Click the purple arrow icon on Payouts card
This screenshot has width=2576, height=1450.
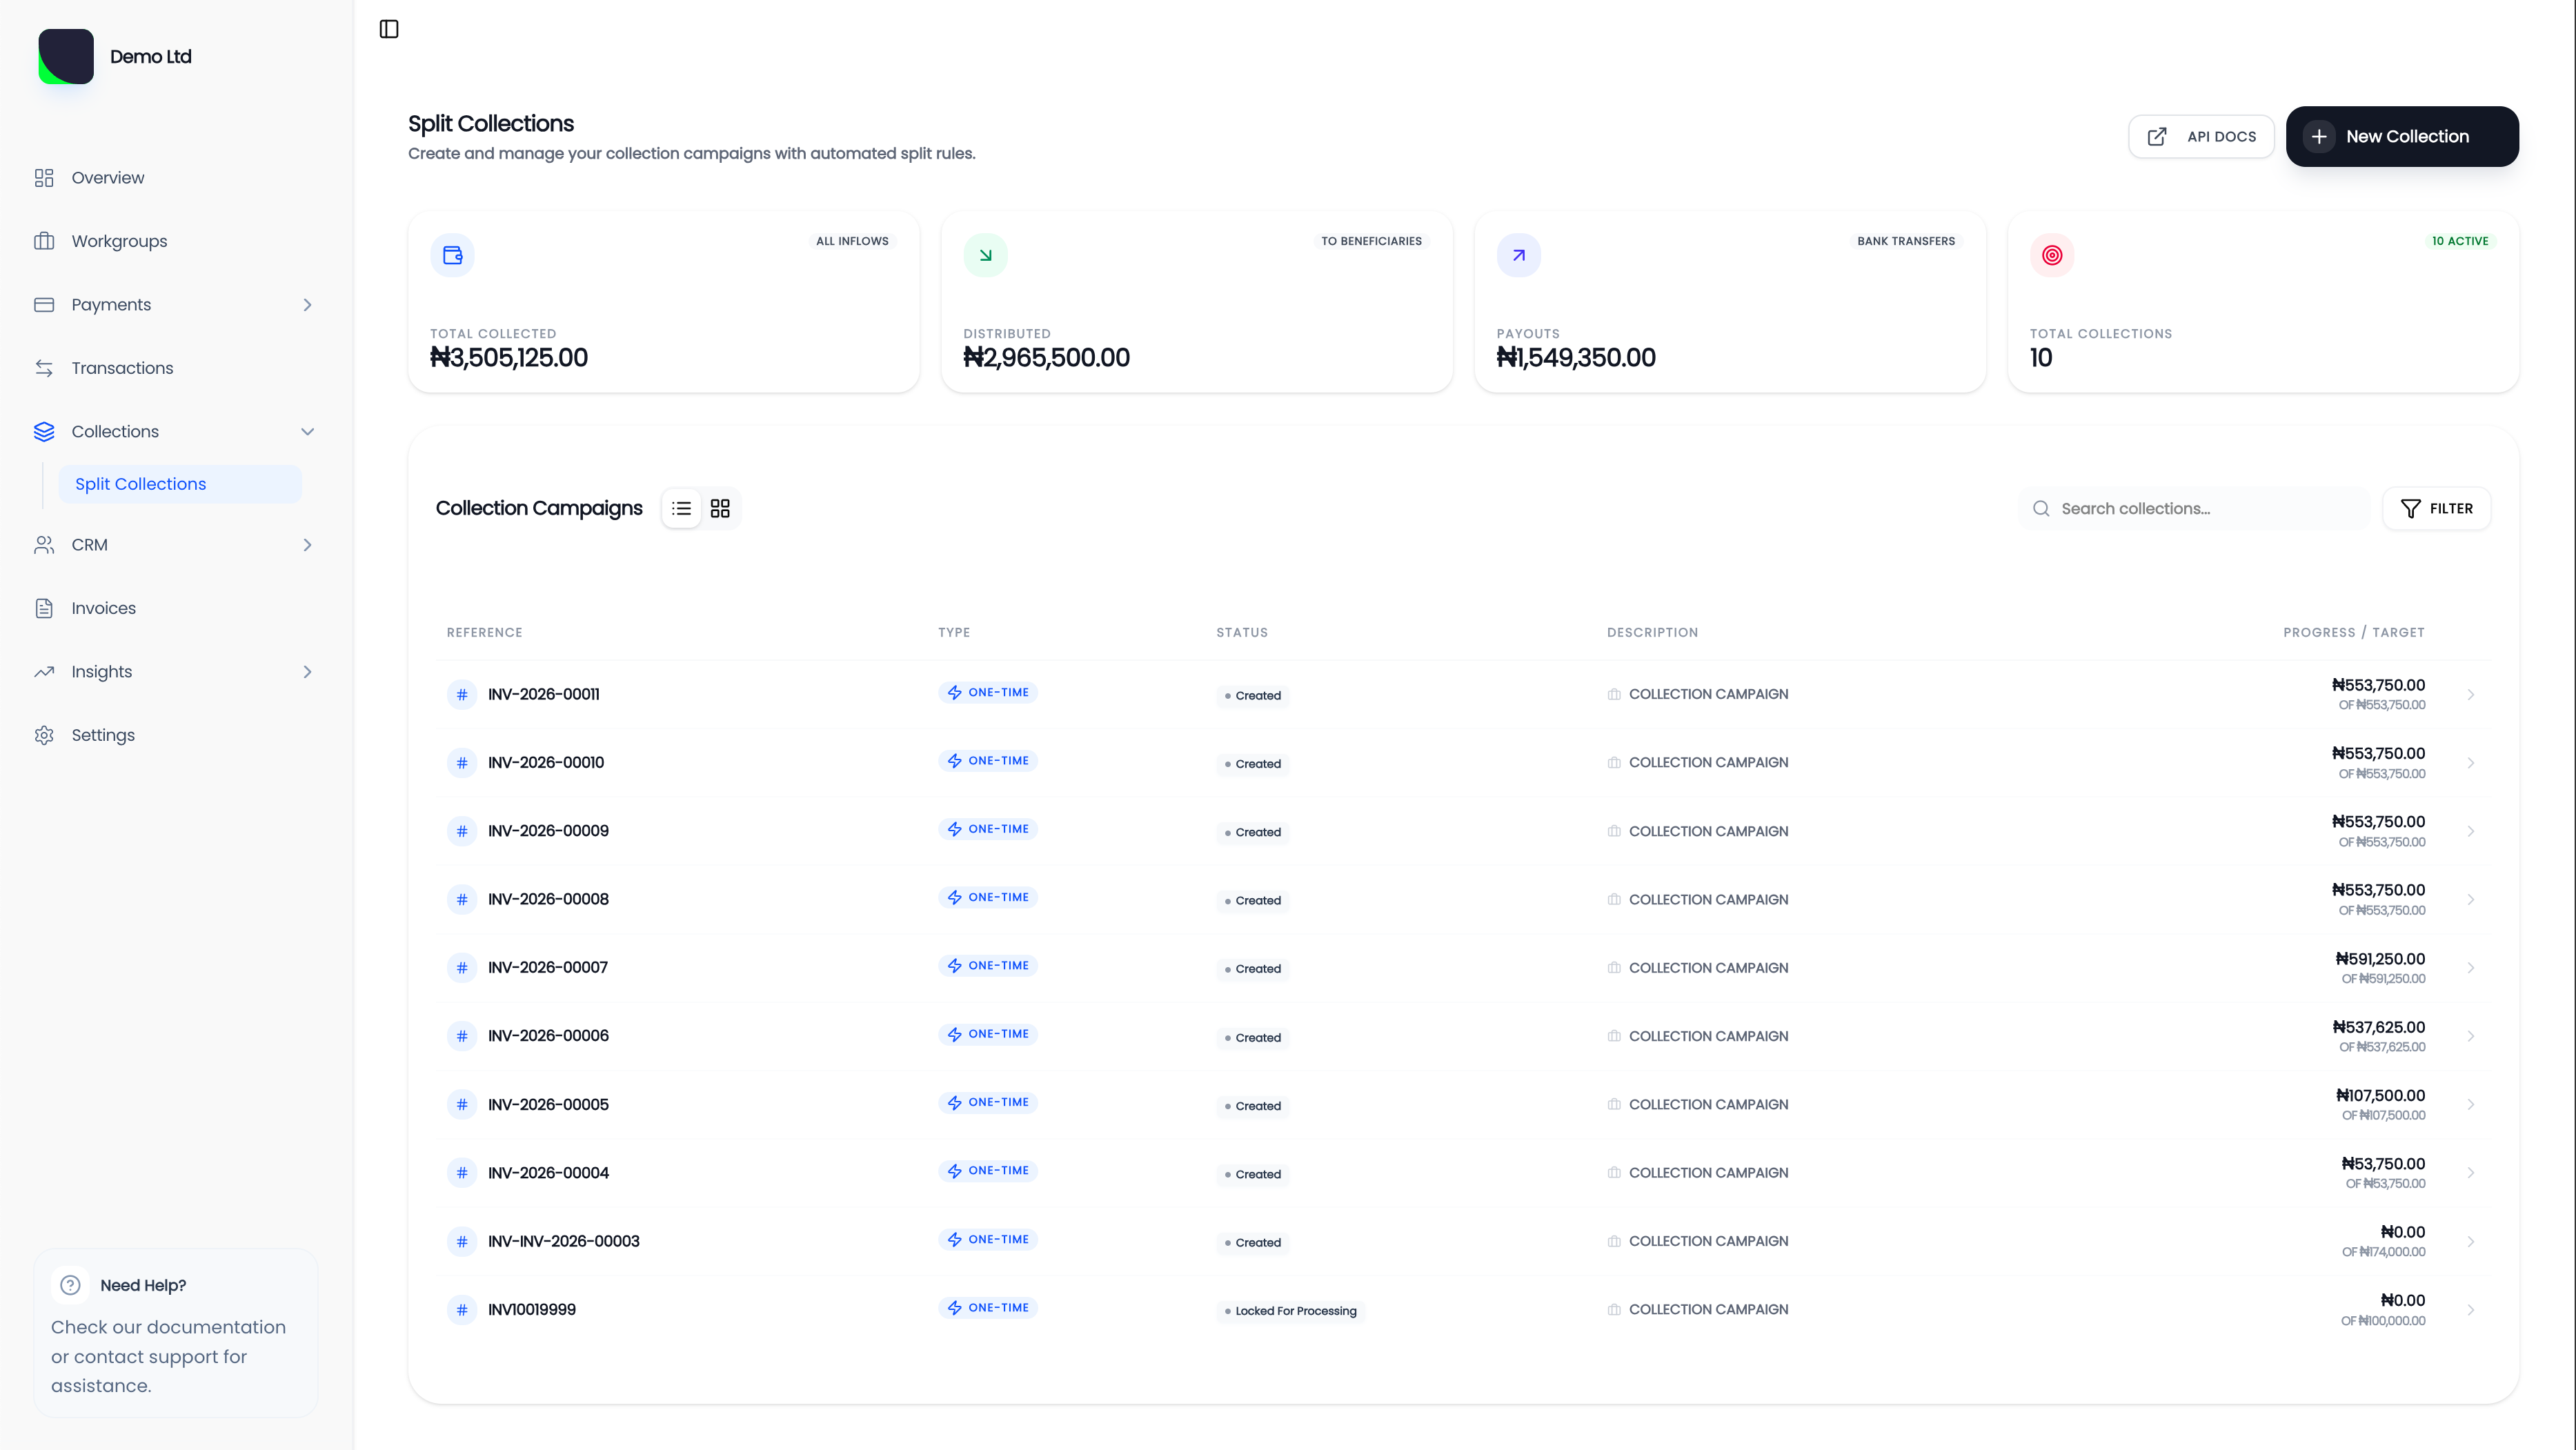tap(1518, 255)
